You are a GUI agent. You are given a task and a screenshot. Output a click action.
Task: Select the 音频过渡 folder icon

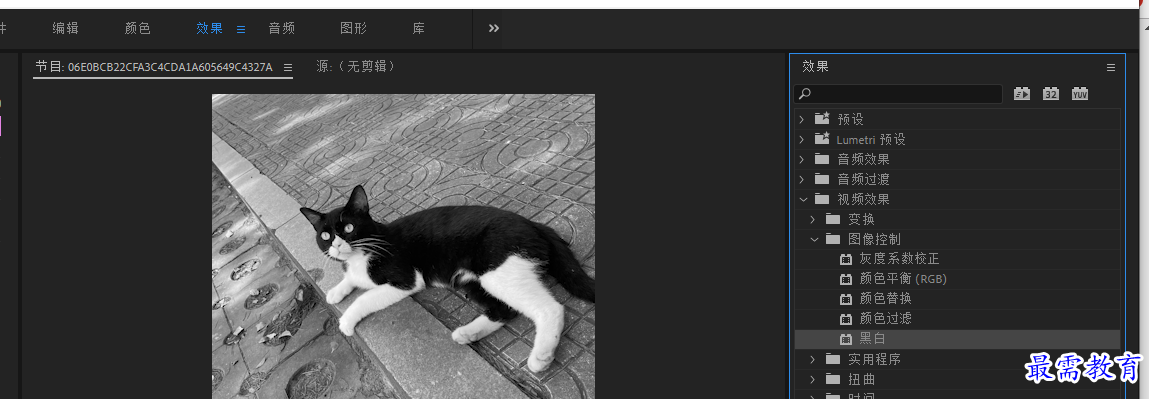[822, 179]
